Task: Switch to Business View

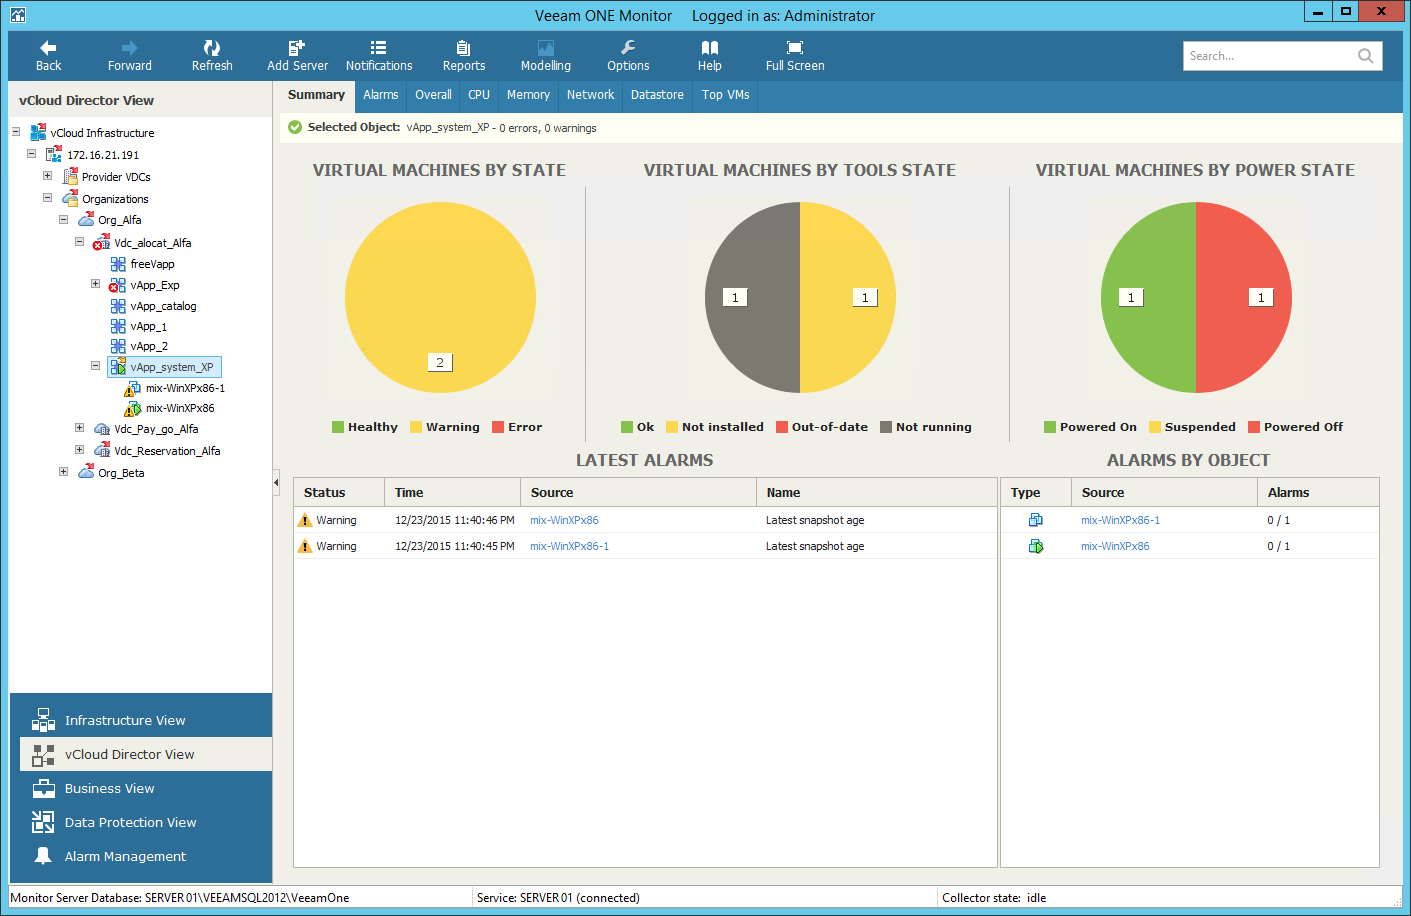Action: point(146,788)
